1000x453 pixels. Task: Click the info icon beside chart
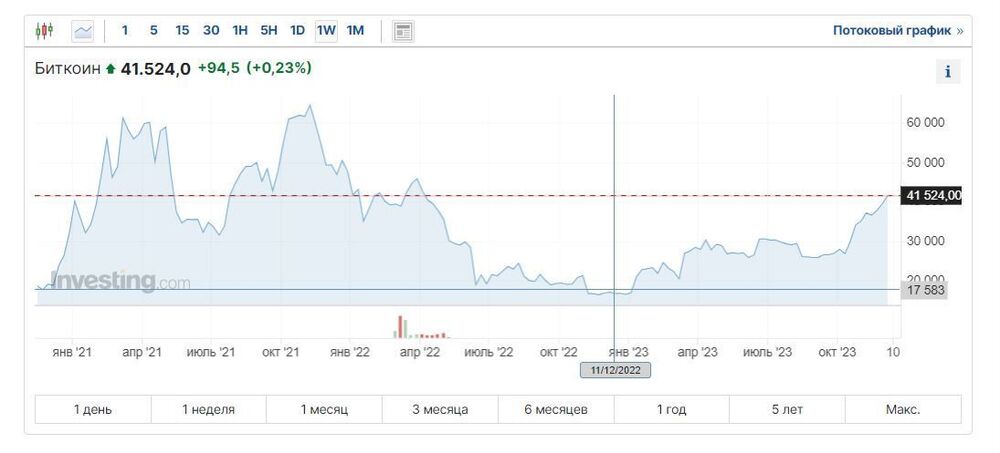tap(948, 71)
